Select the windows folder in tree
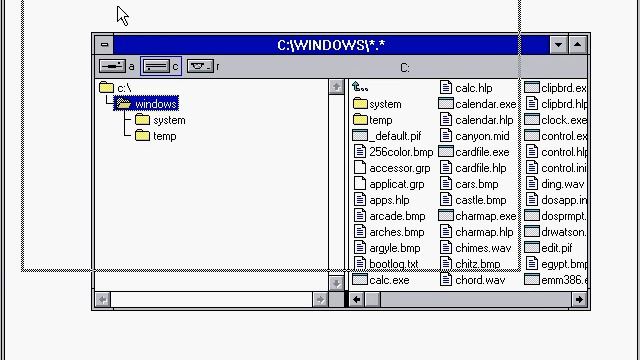This screenshot has width=640, height=360. (x=146, y=104)
